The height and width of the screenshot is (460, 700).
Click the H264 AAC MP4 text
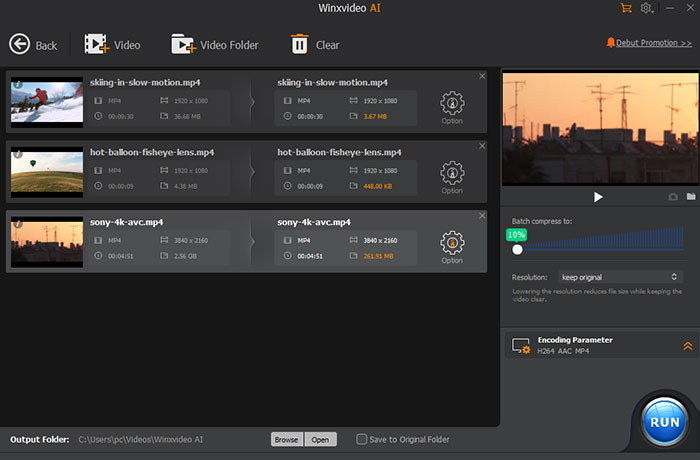click(x=563, y=351)
